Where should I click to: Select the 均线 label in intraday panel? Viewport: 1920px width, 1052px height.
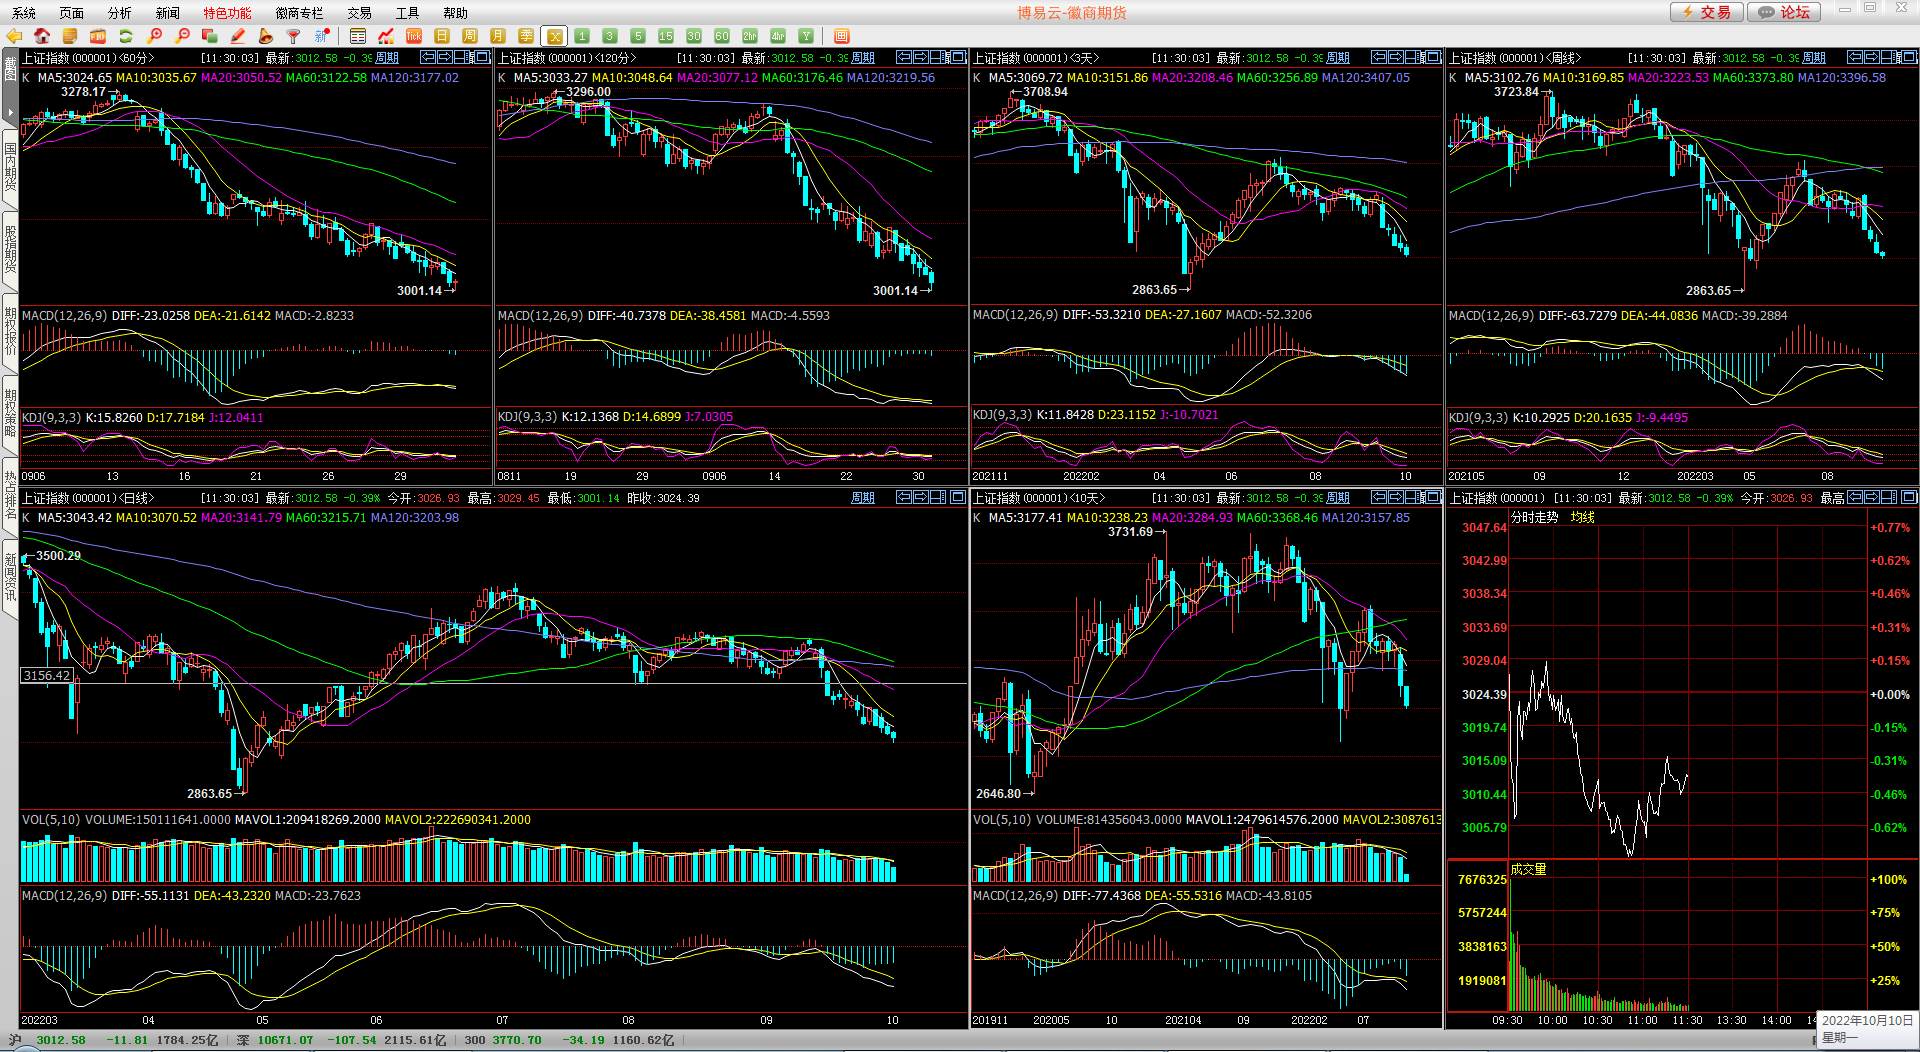[1582, 518]
